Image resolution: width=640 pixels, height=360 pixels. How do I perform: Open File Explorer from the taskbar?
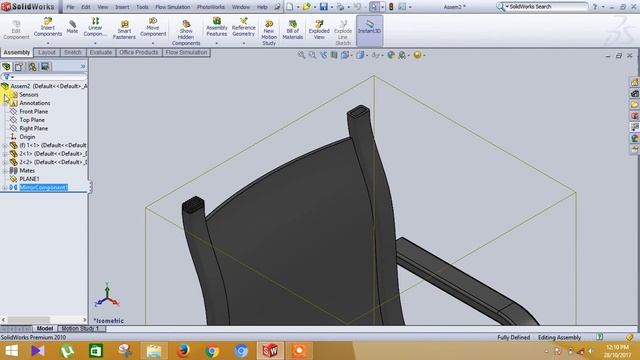[x=154, y=351]
